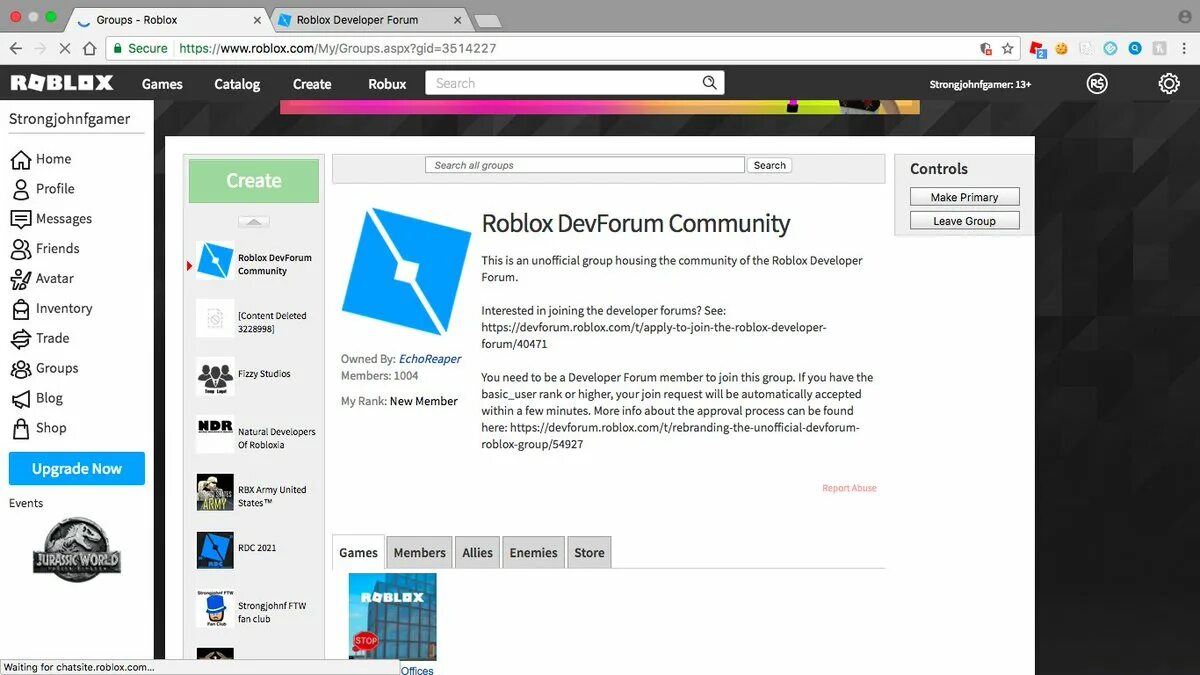Open the Shop bag icon

[20, 429]
